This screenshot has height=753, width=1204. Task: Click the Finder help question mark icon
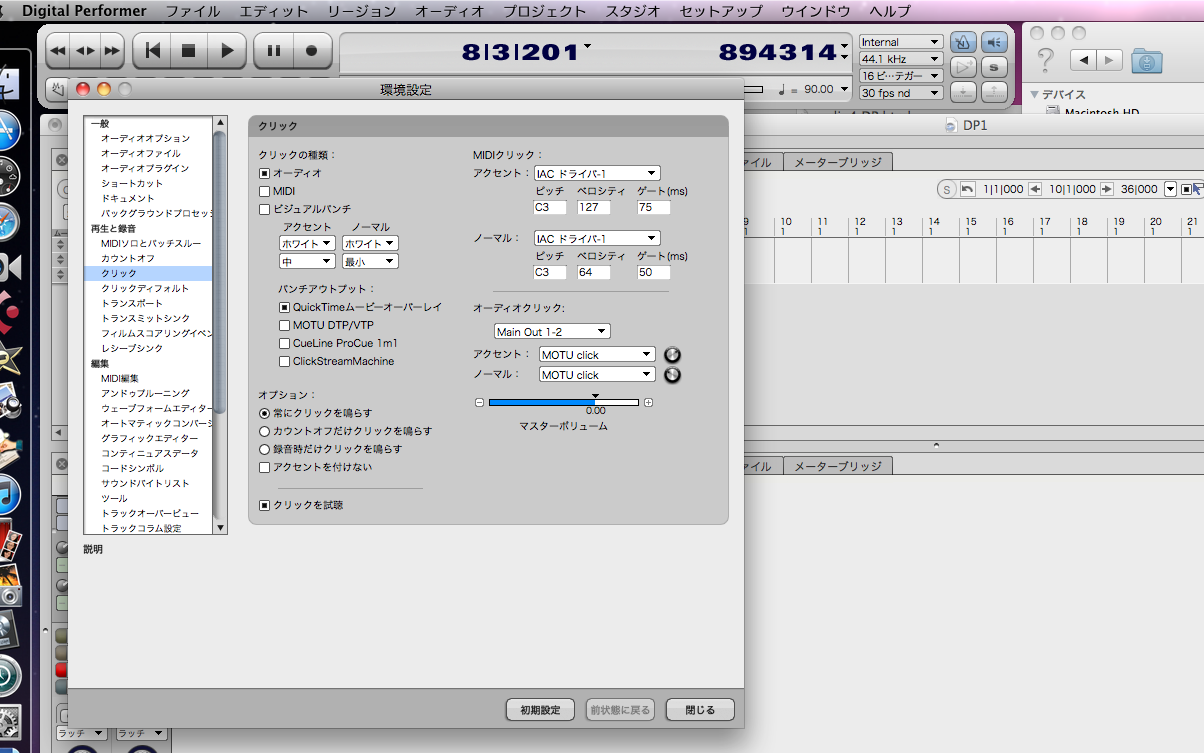1045,60
